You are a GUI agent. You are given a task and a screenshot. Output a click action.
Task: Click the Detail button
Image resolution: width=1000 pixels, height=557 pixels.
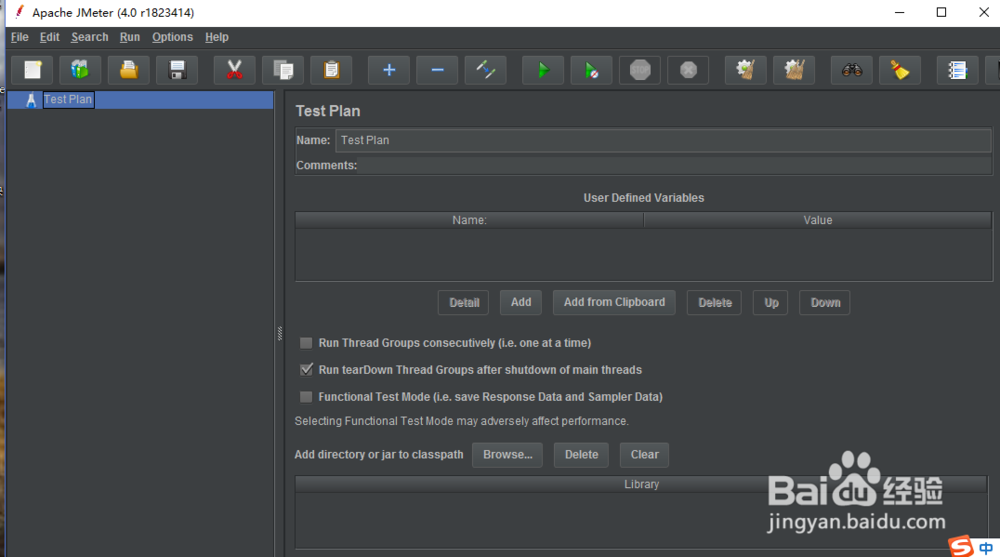click(464, 302)
